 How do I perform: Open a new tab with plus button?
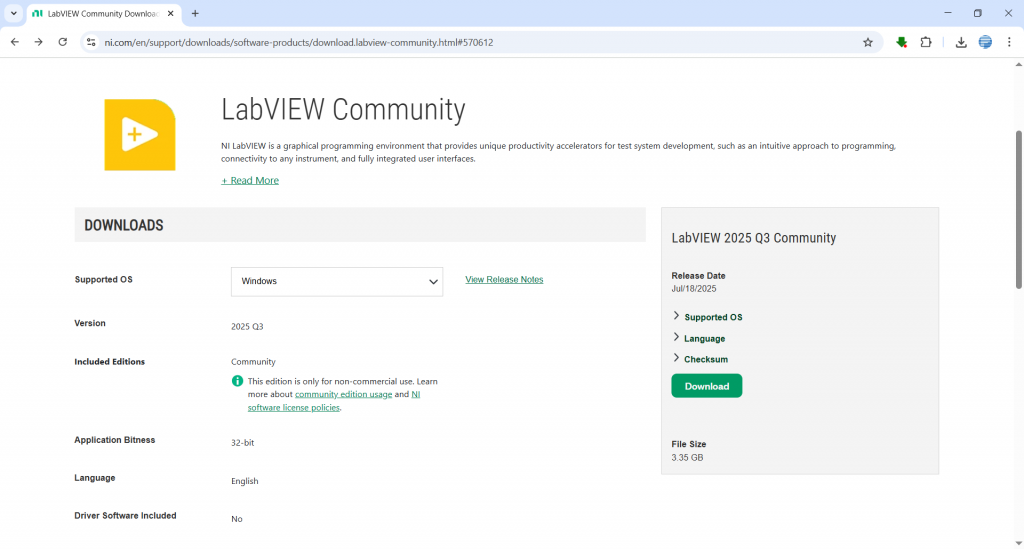(x=195, y=13)
